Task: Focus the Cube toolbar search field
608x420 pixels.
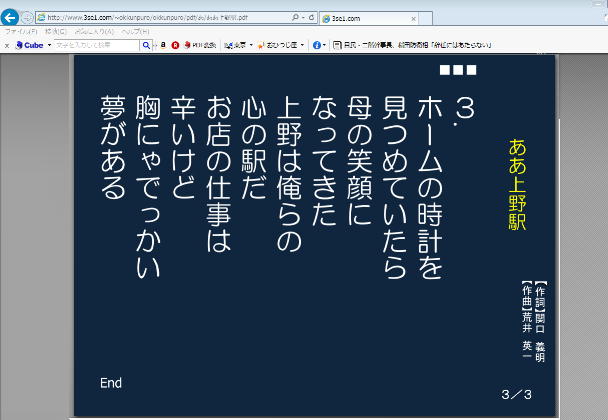Action: (x=97, y=45)
